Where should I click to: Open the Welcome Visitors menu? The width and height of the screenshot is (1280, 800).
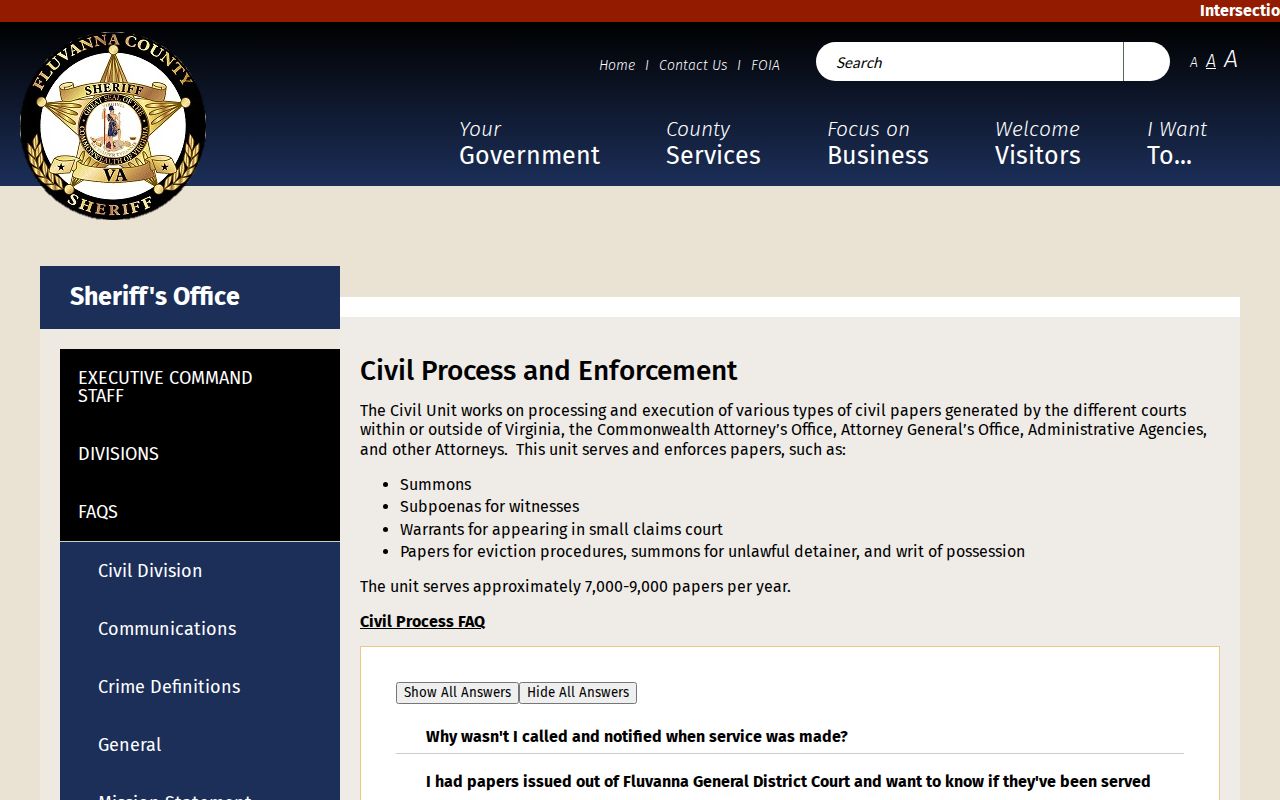pos(1037,143)
